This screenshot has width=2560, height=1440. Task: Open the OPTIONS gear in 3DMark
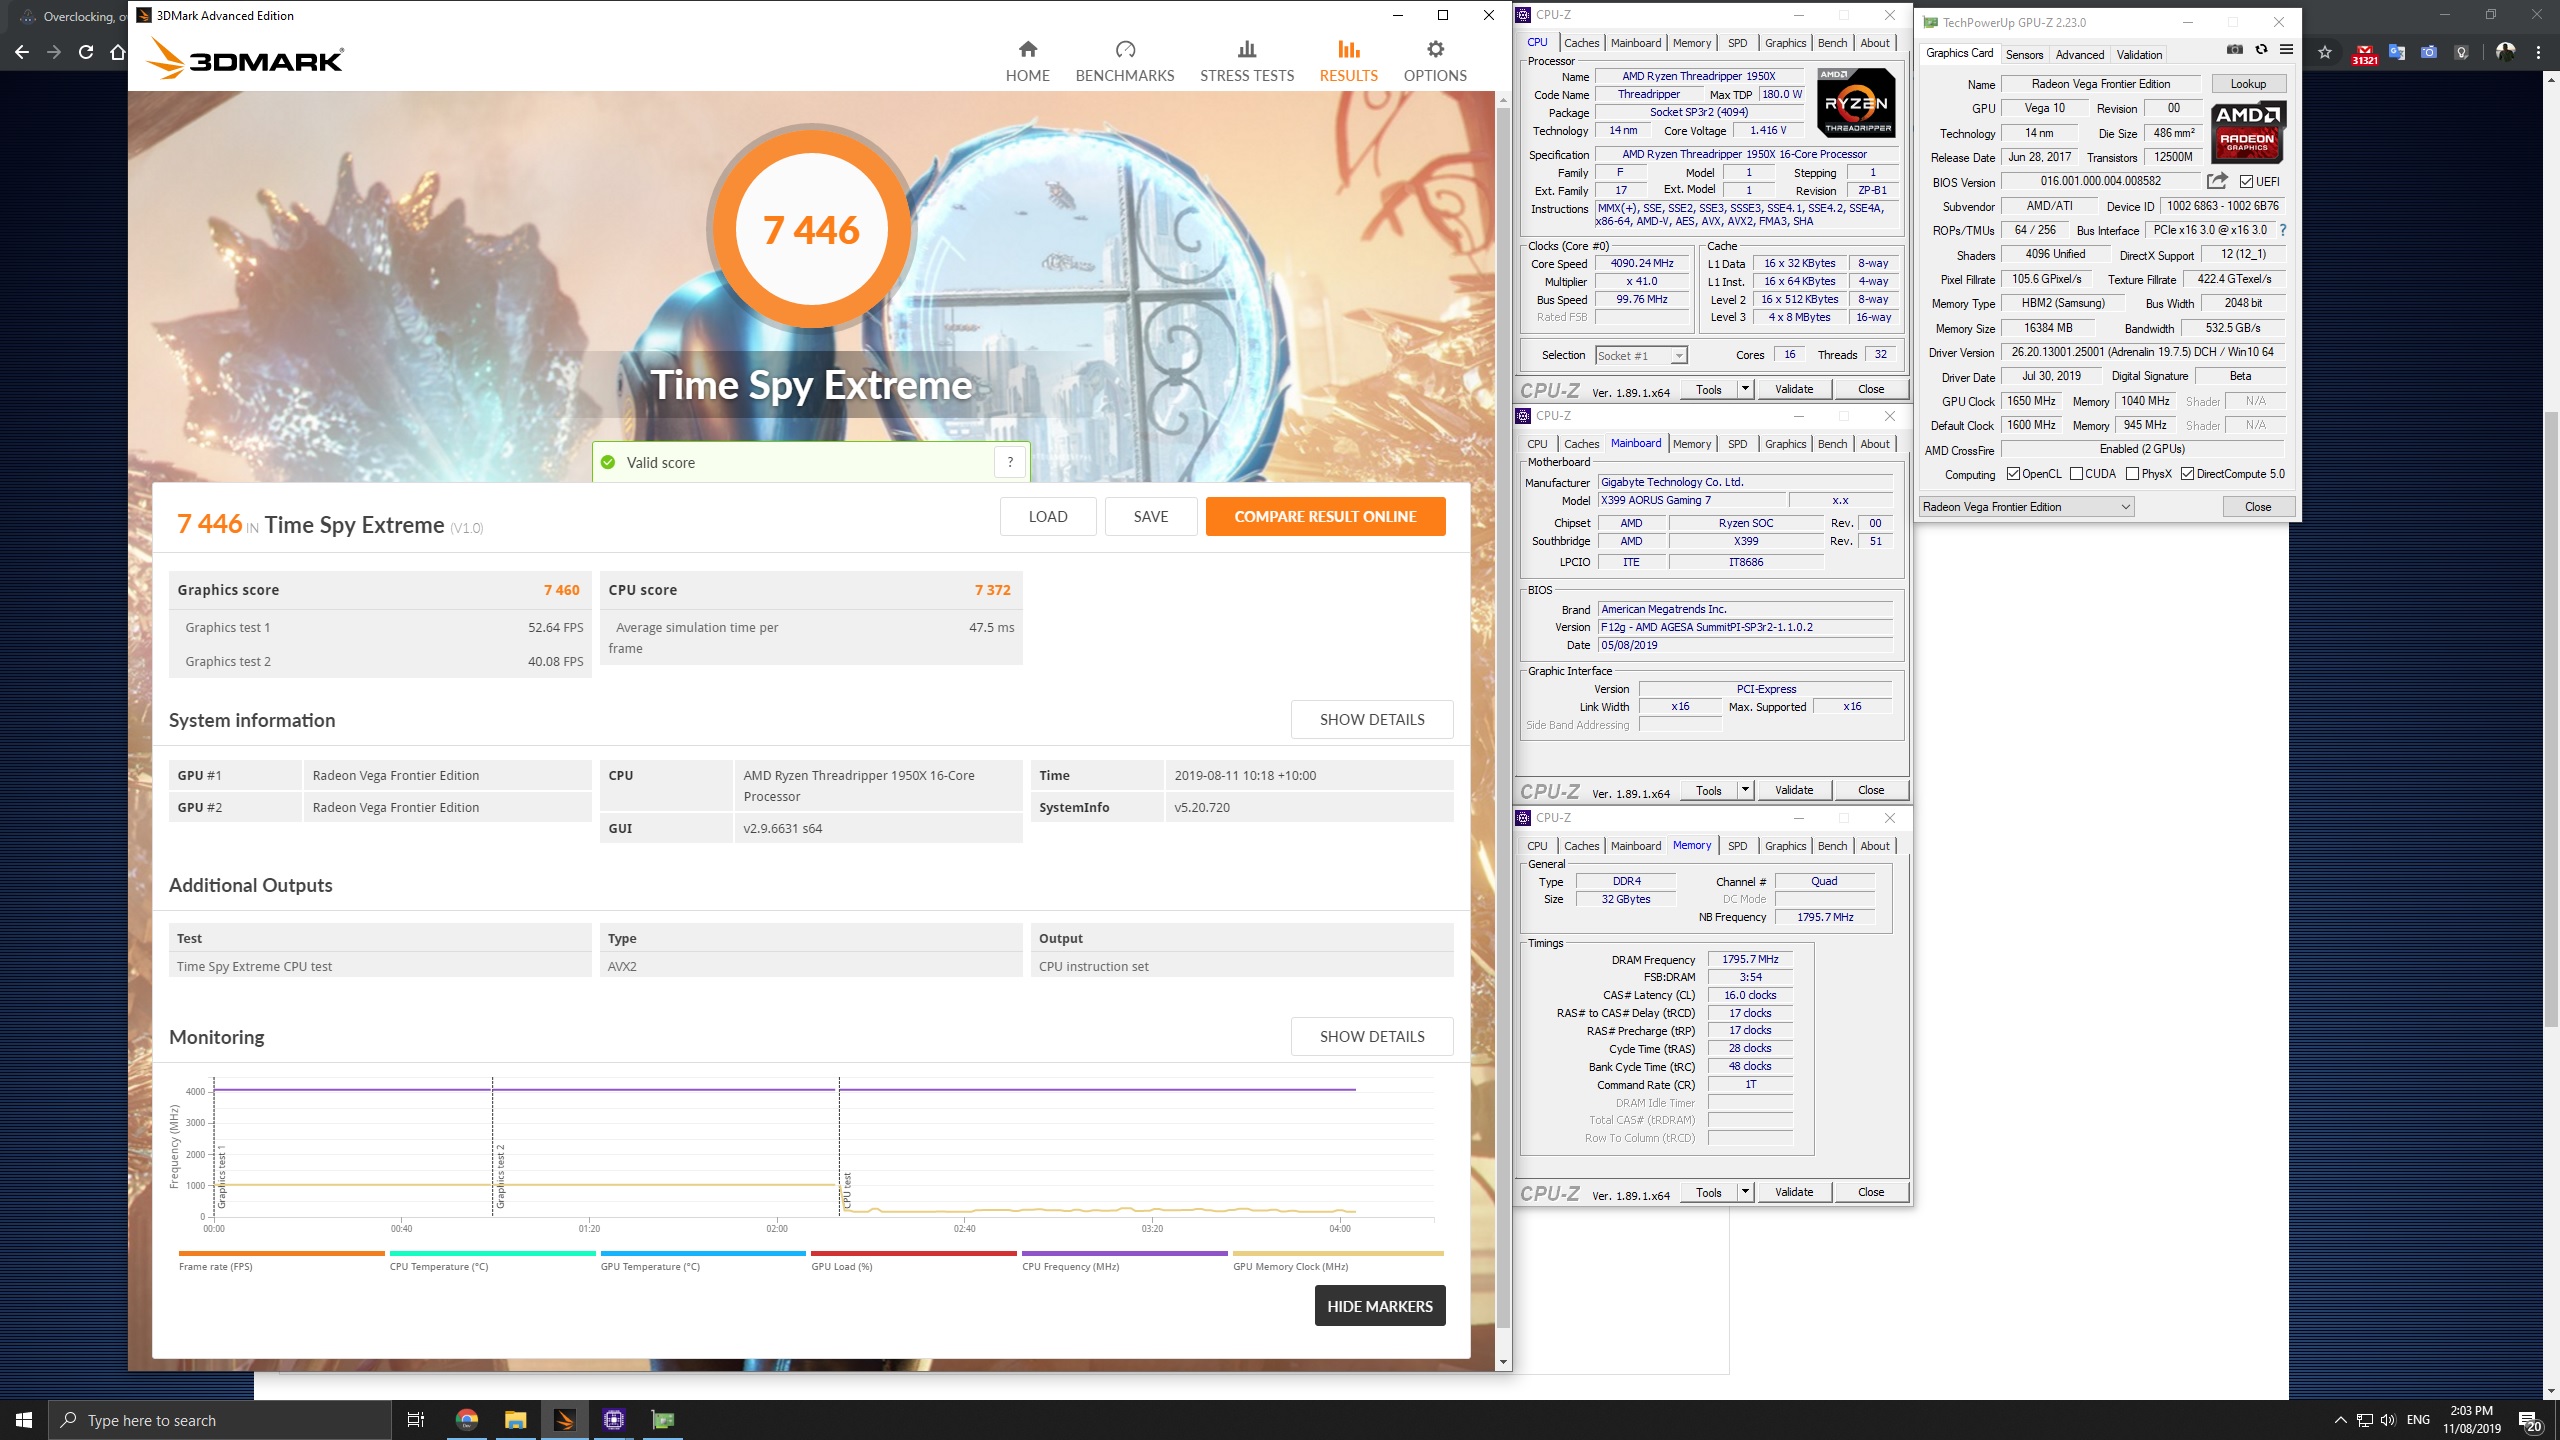(x=1435, y=61)
